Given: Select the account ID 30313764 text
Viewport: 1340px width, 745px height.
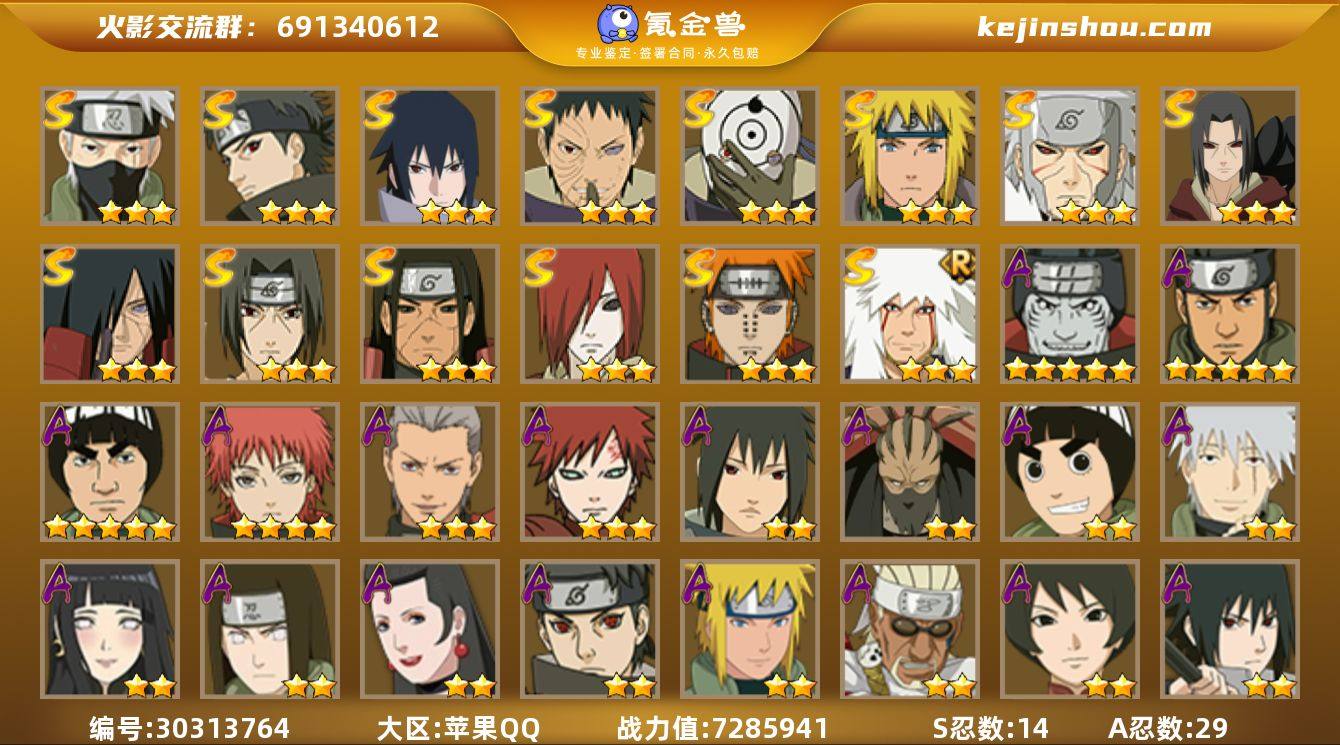Looking at the screenshot, I should 189,728.
